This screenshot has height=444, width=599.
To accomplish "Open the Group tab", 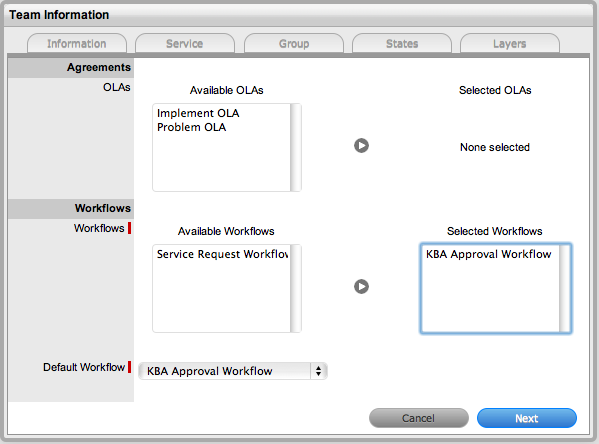I will pos(294,44).
